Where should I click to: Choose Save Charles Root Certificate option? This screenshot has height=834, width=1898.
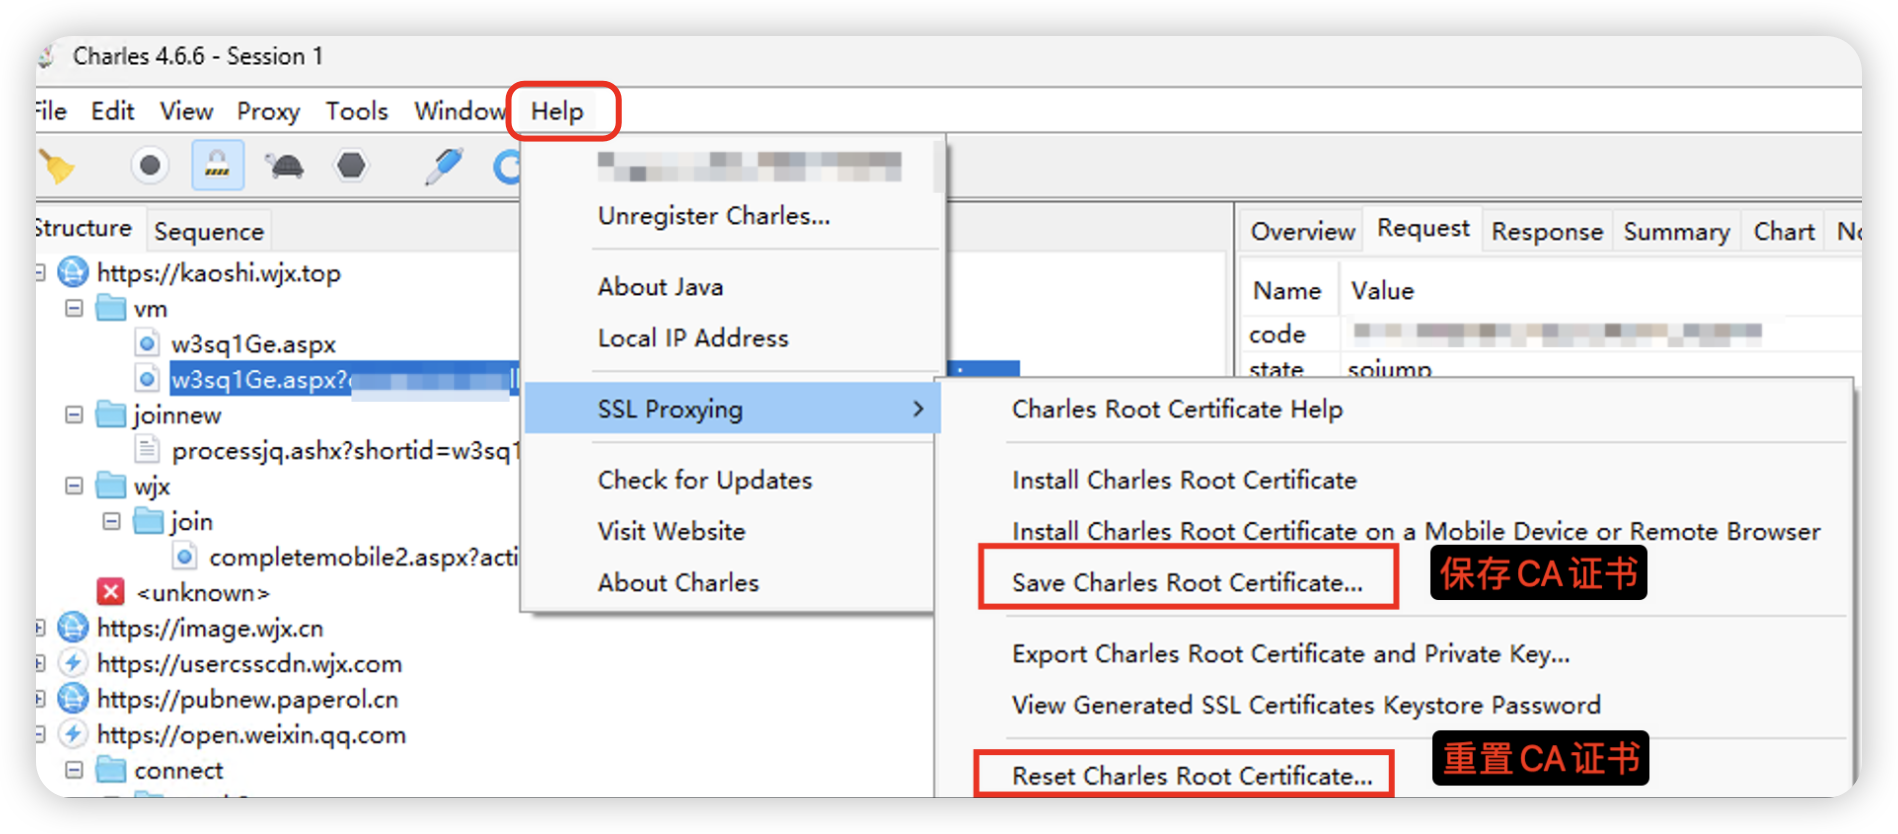tap(1187, 582)
